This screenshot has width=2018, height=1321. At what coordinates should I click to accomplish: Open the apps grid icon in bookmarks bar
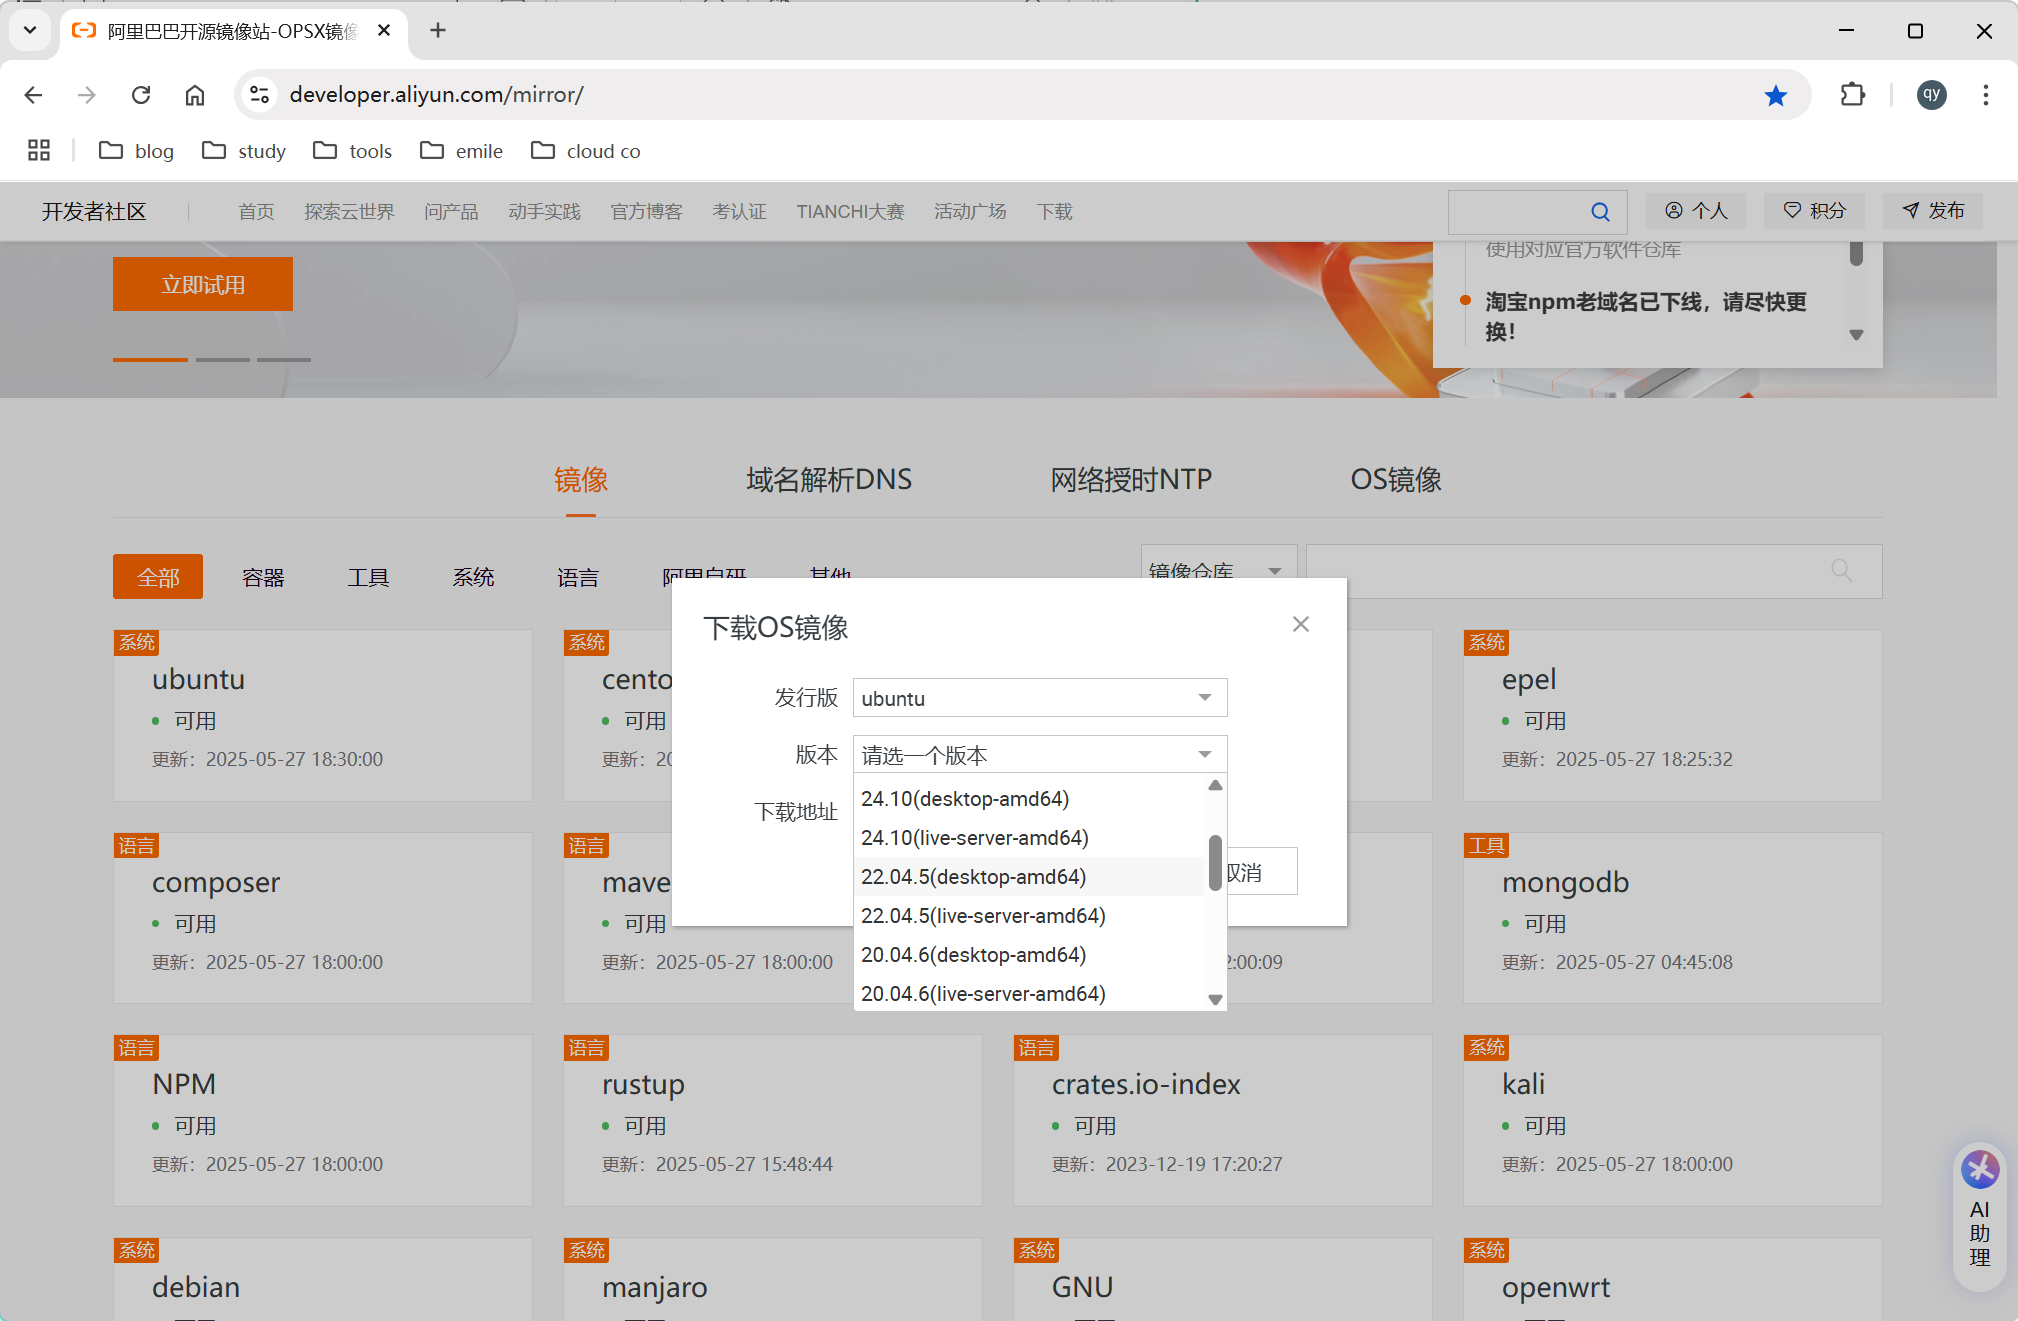pos(39,151)
